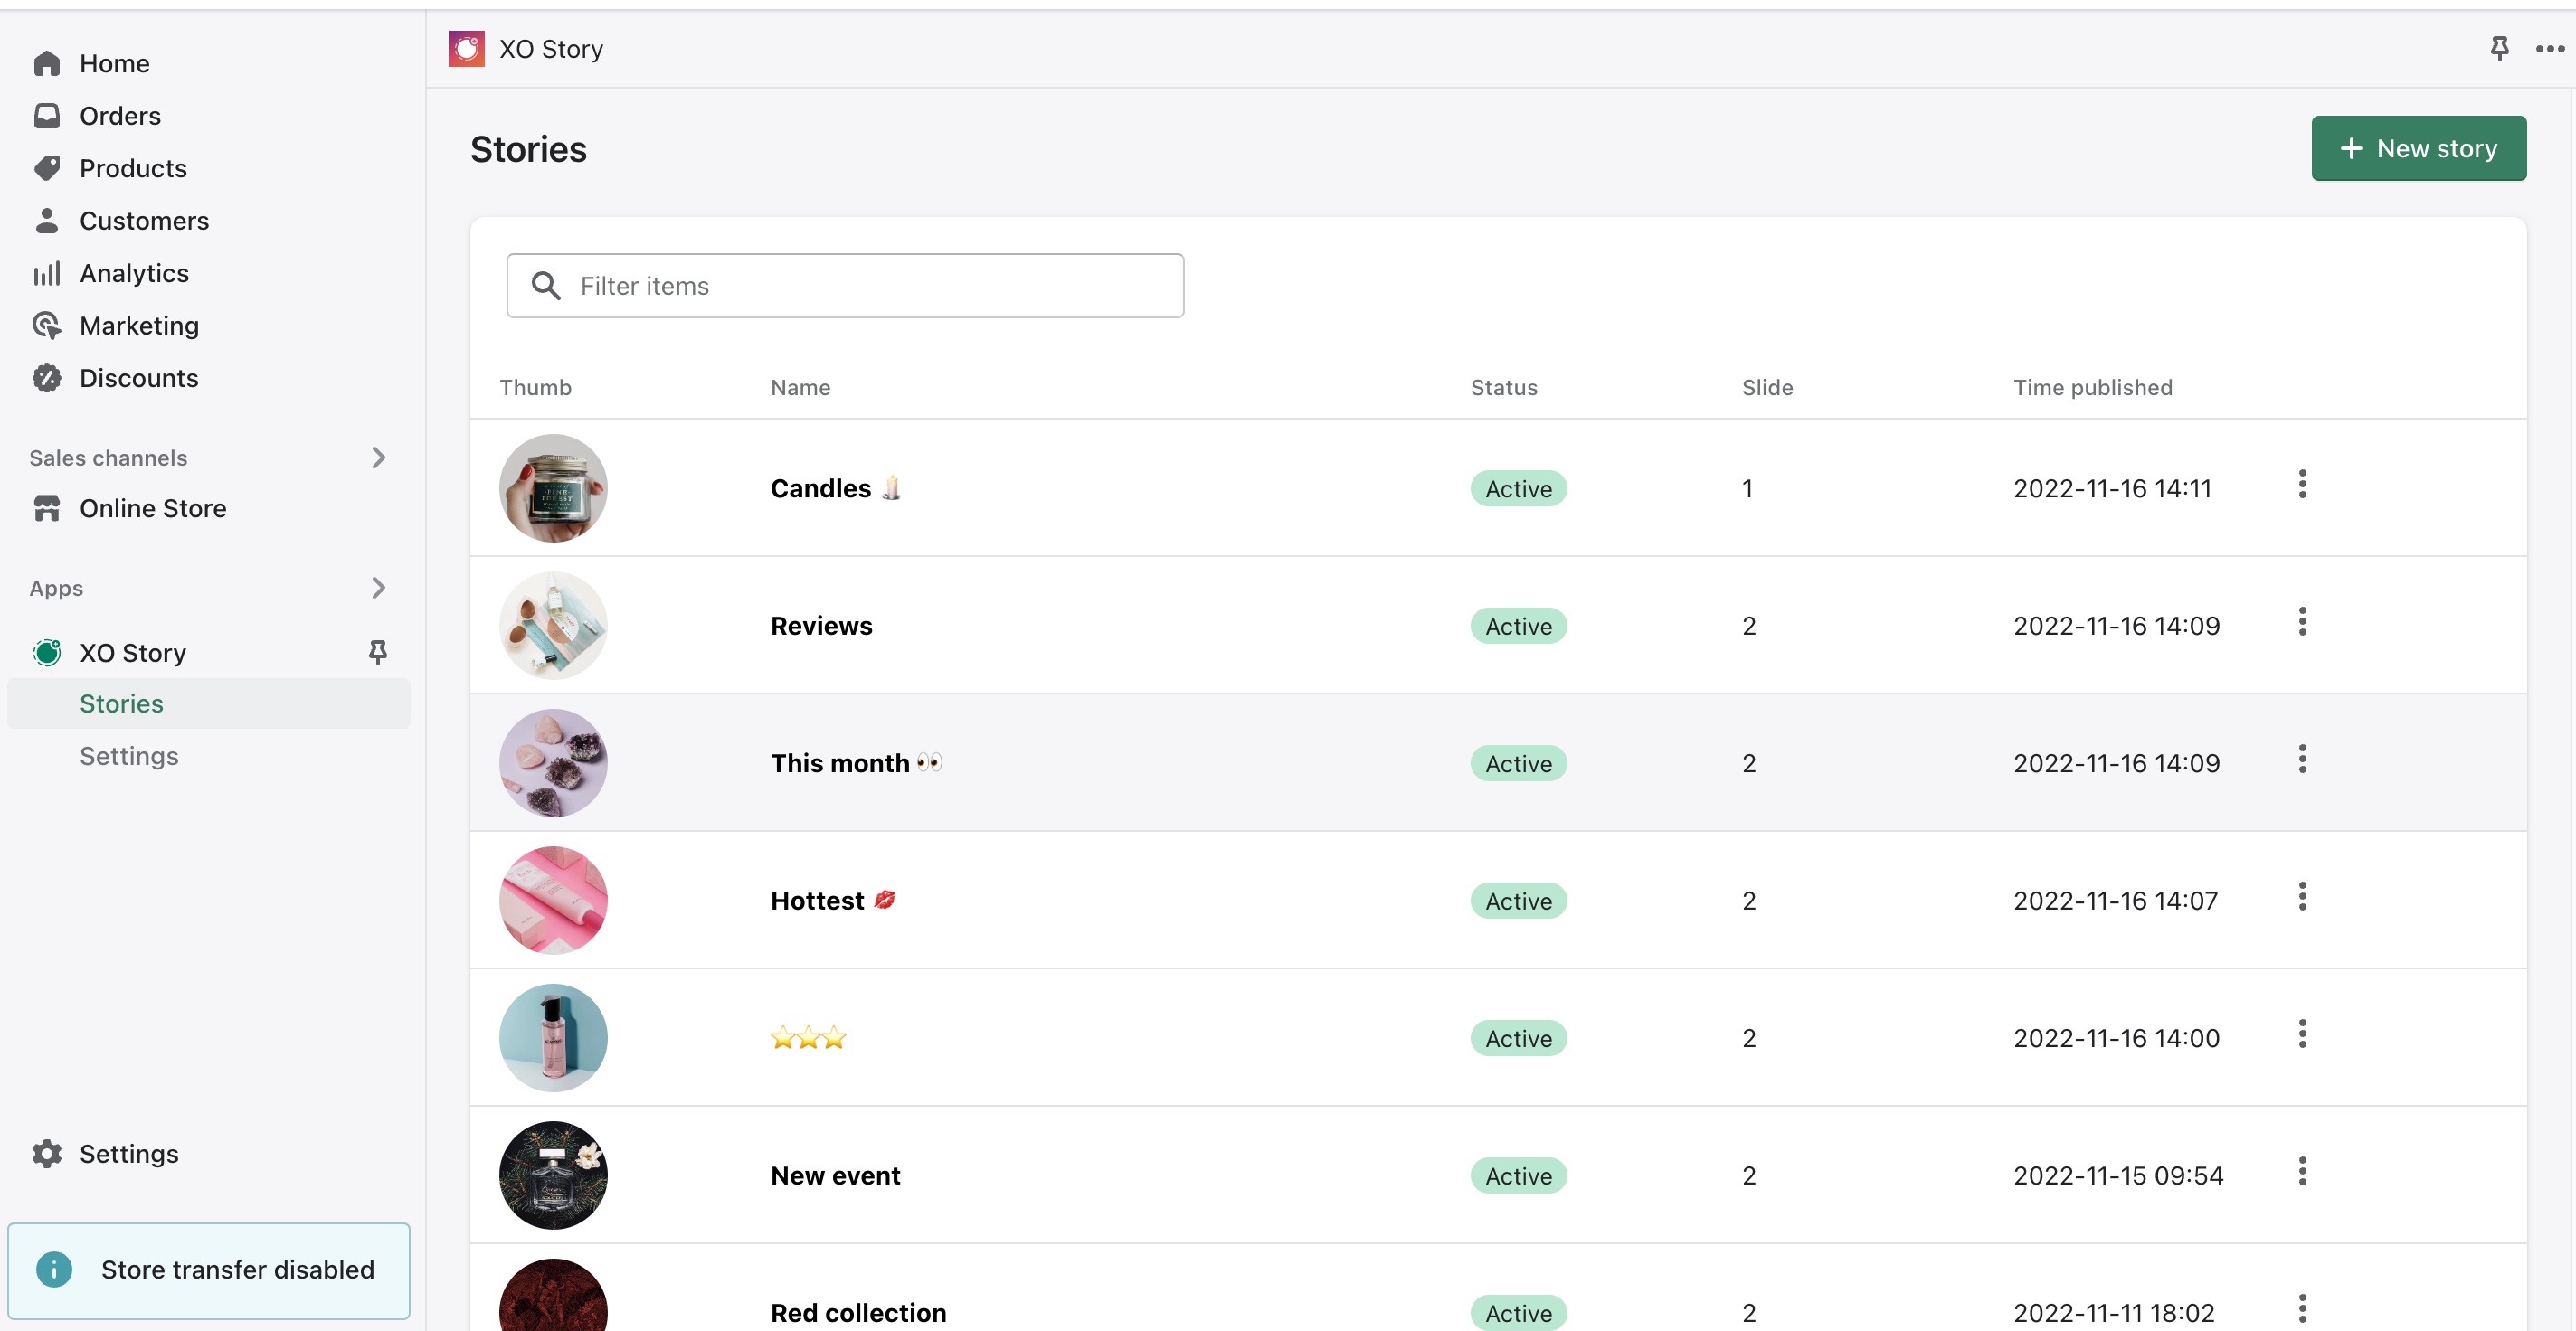
Task: Click the Red collection thumbnail
Action: point(553,1300)
